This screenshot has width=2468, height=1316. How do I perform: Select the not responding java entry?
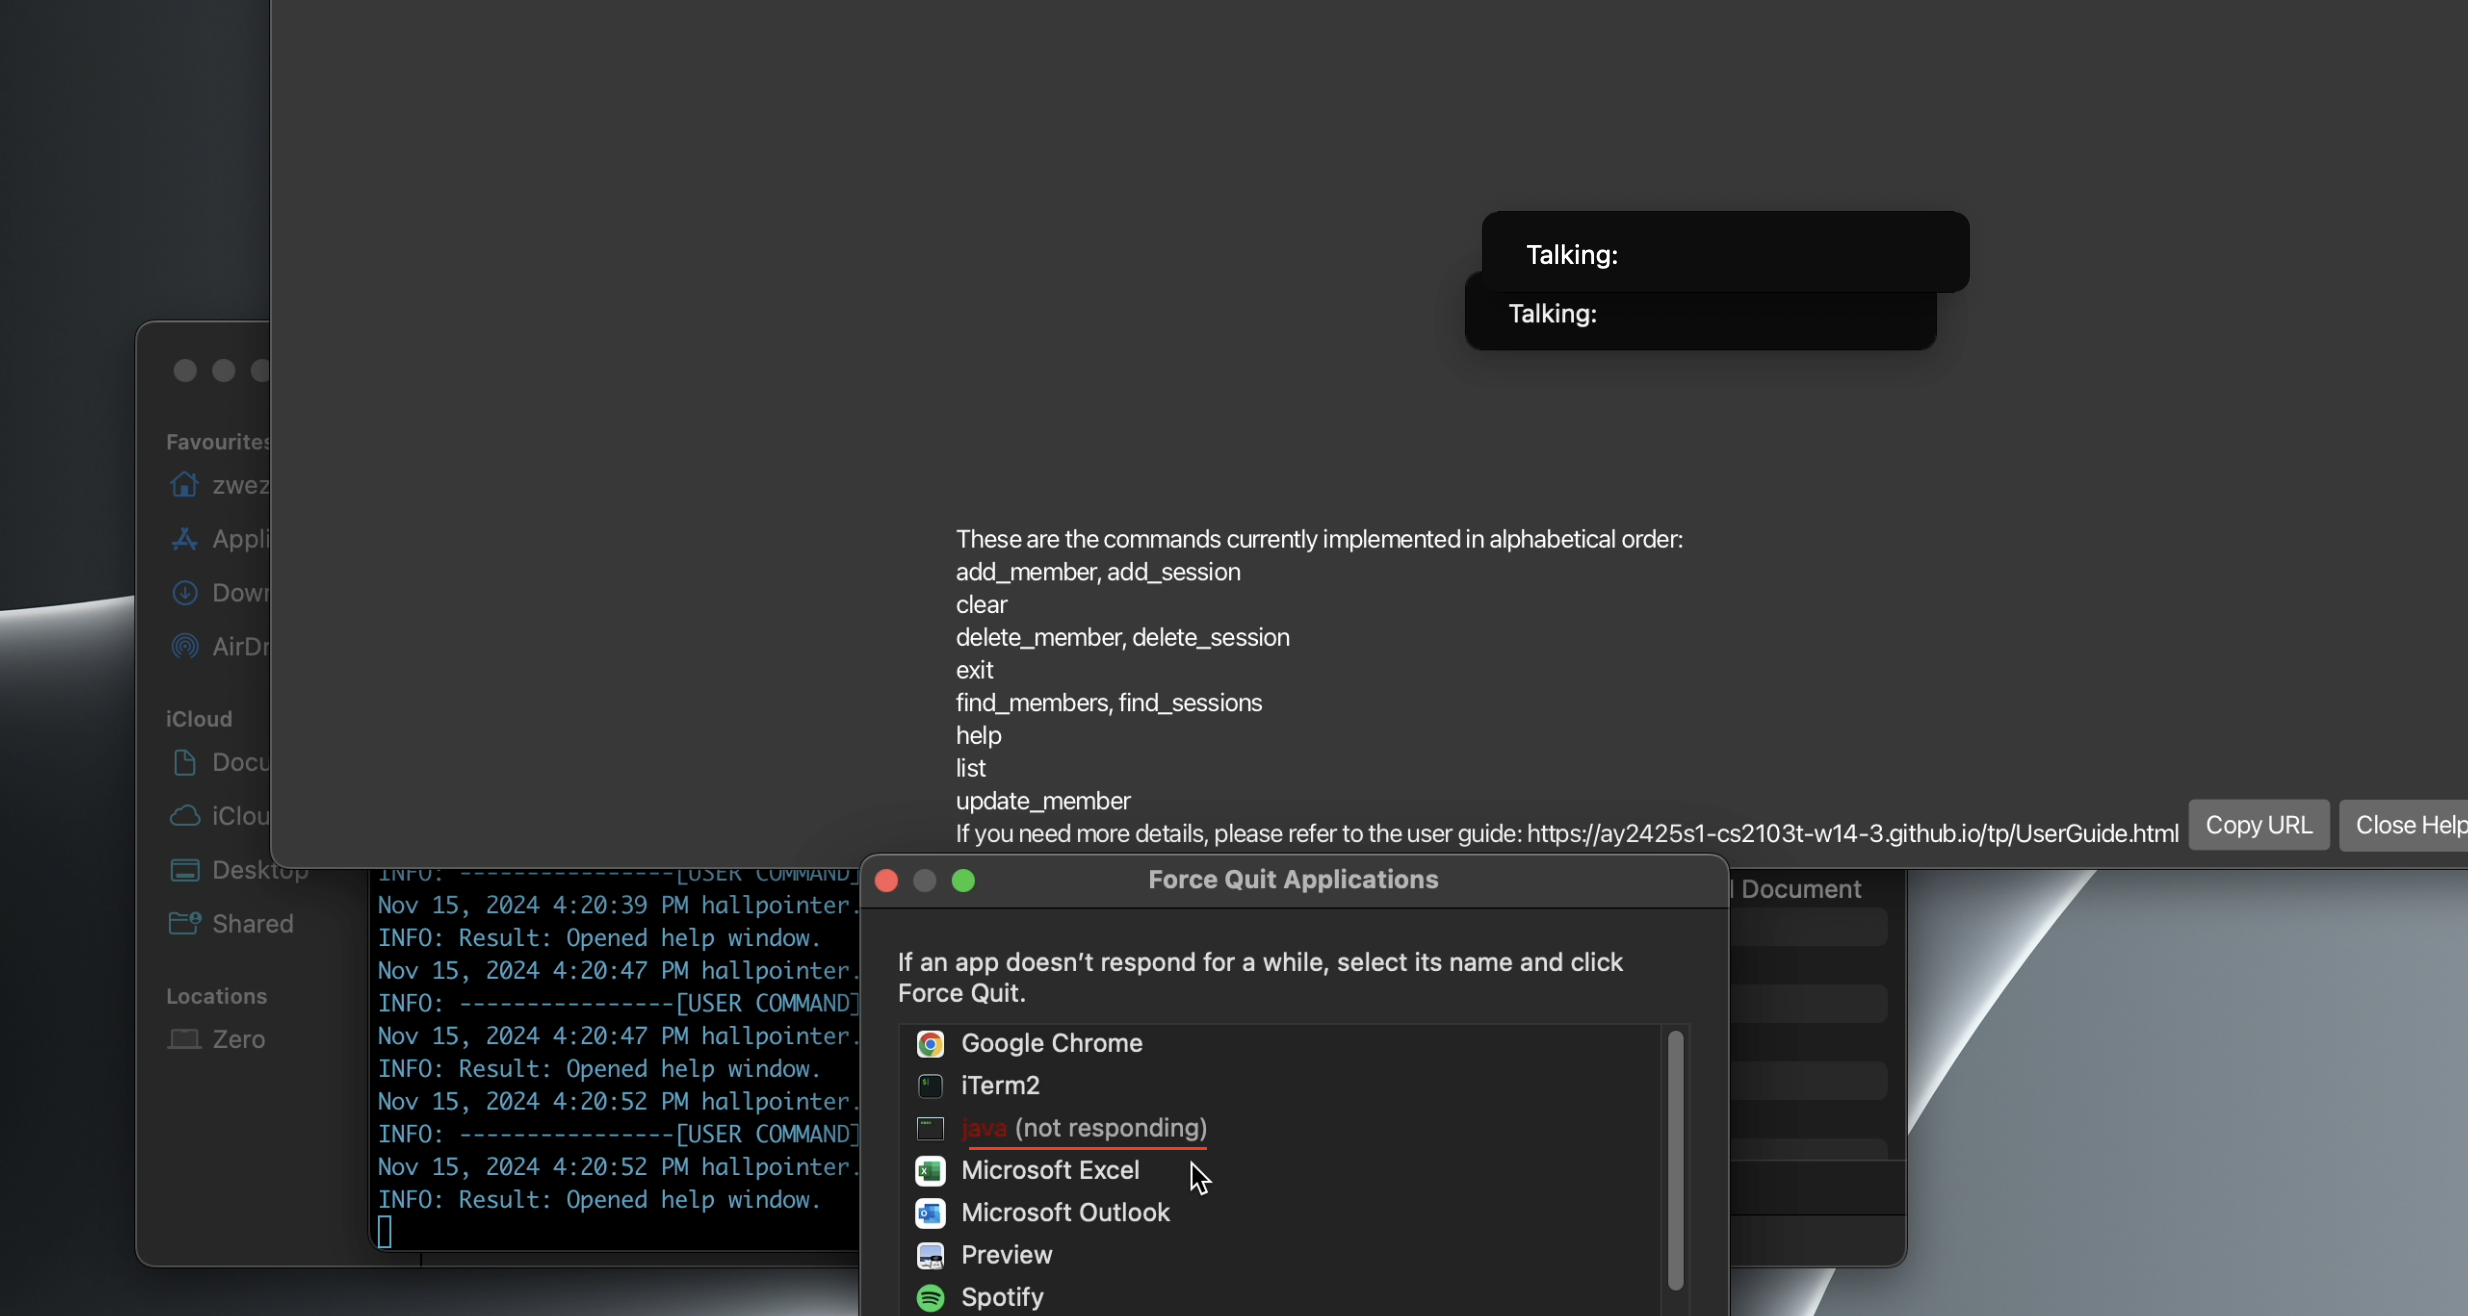[1083, 1128]
